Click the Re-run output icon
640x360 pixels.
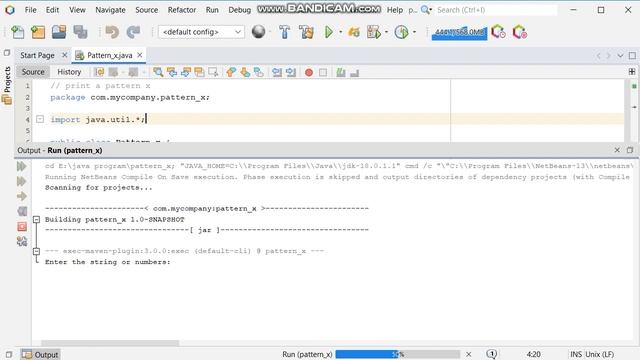point(22,166)
